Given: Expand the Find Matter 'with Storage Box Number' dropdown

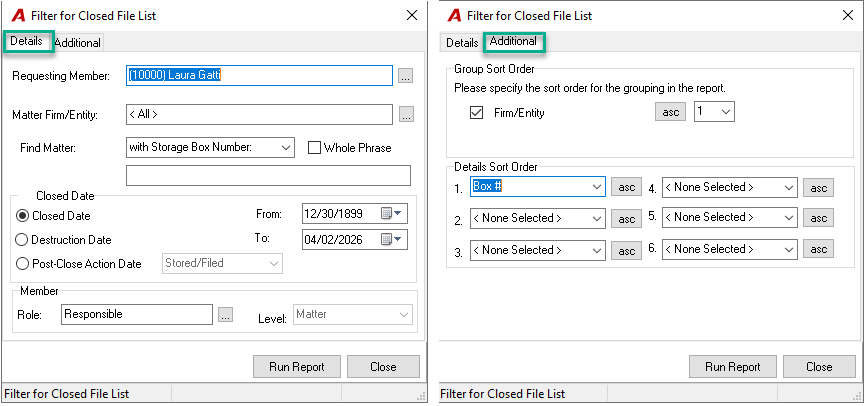Looking at the screenshot, I should 286,148.
